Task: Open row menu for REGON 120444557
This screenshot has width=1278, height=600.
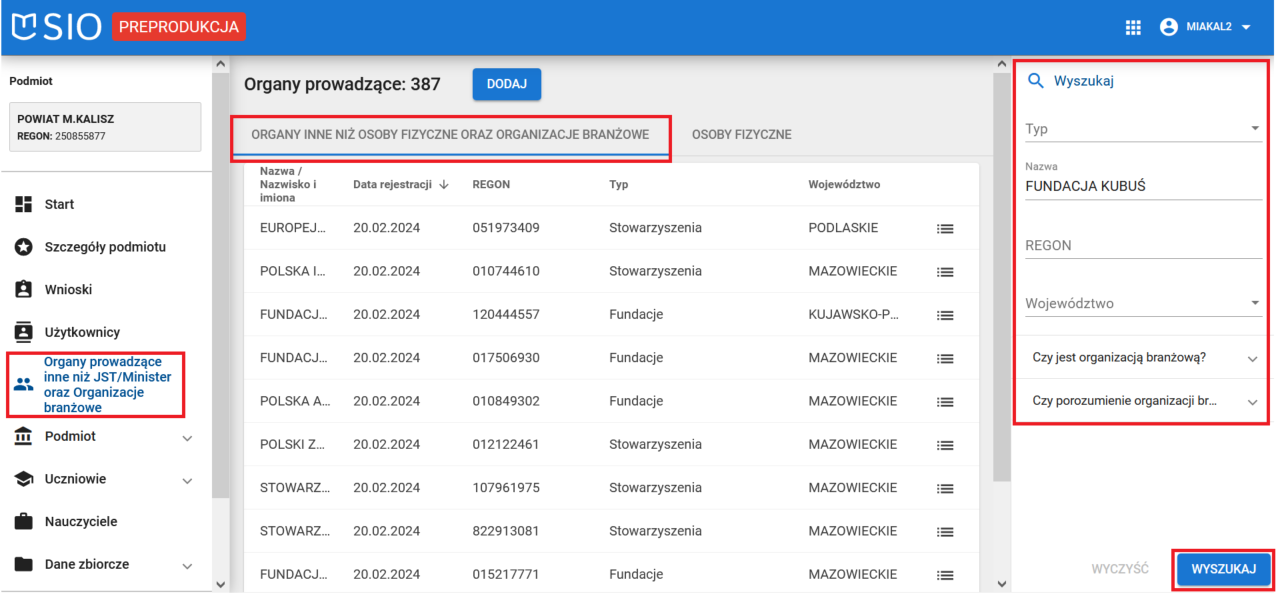Action: [944, 315]
